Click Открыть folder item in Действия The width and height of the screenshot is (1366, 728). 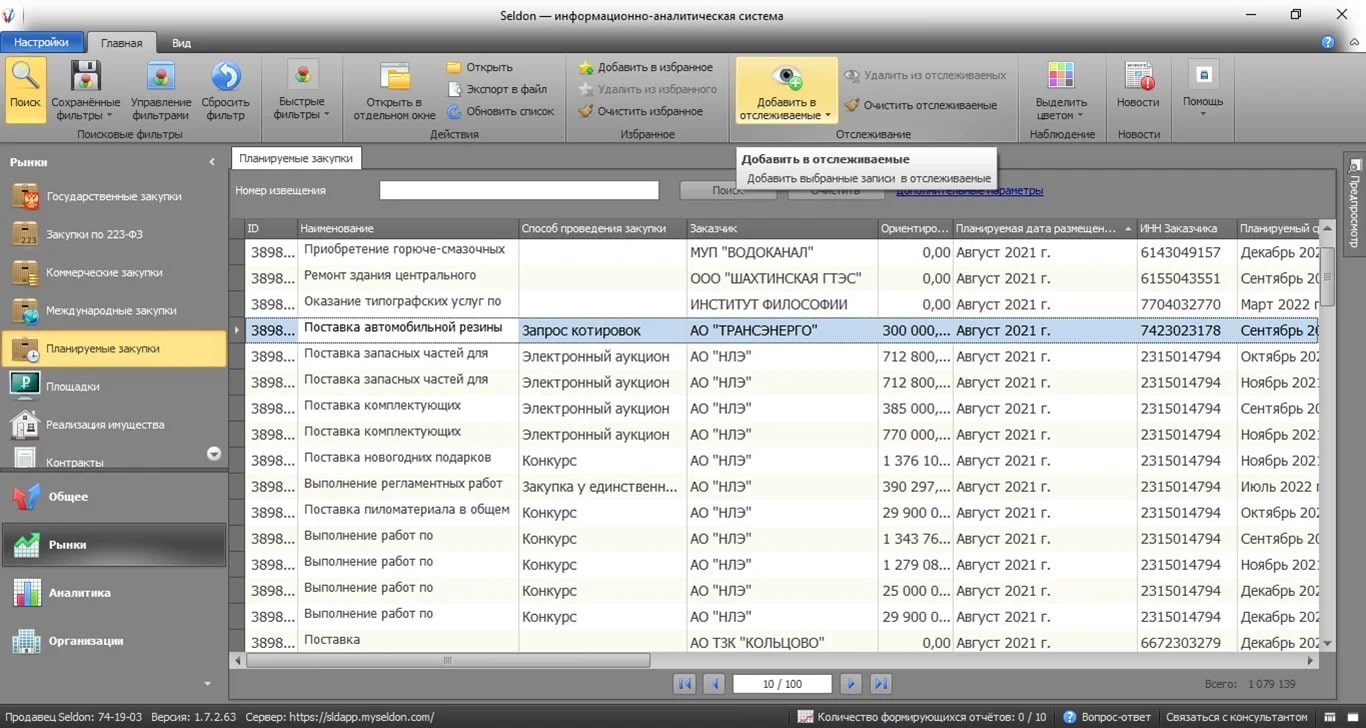click(479, 67)
